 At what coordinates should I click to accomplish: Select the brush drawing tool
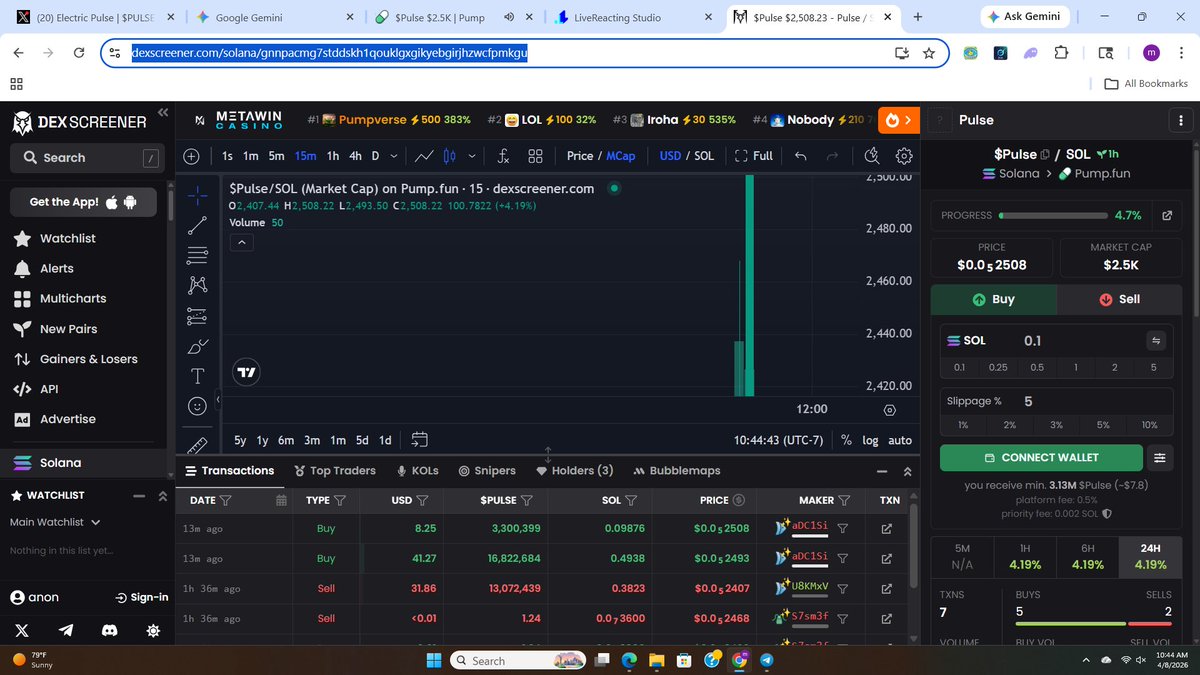197,346
